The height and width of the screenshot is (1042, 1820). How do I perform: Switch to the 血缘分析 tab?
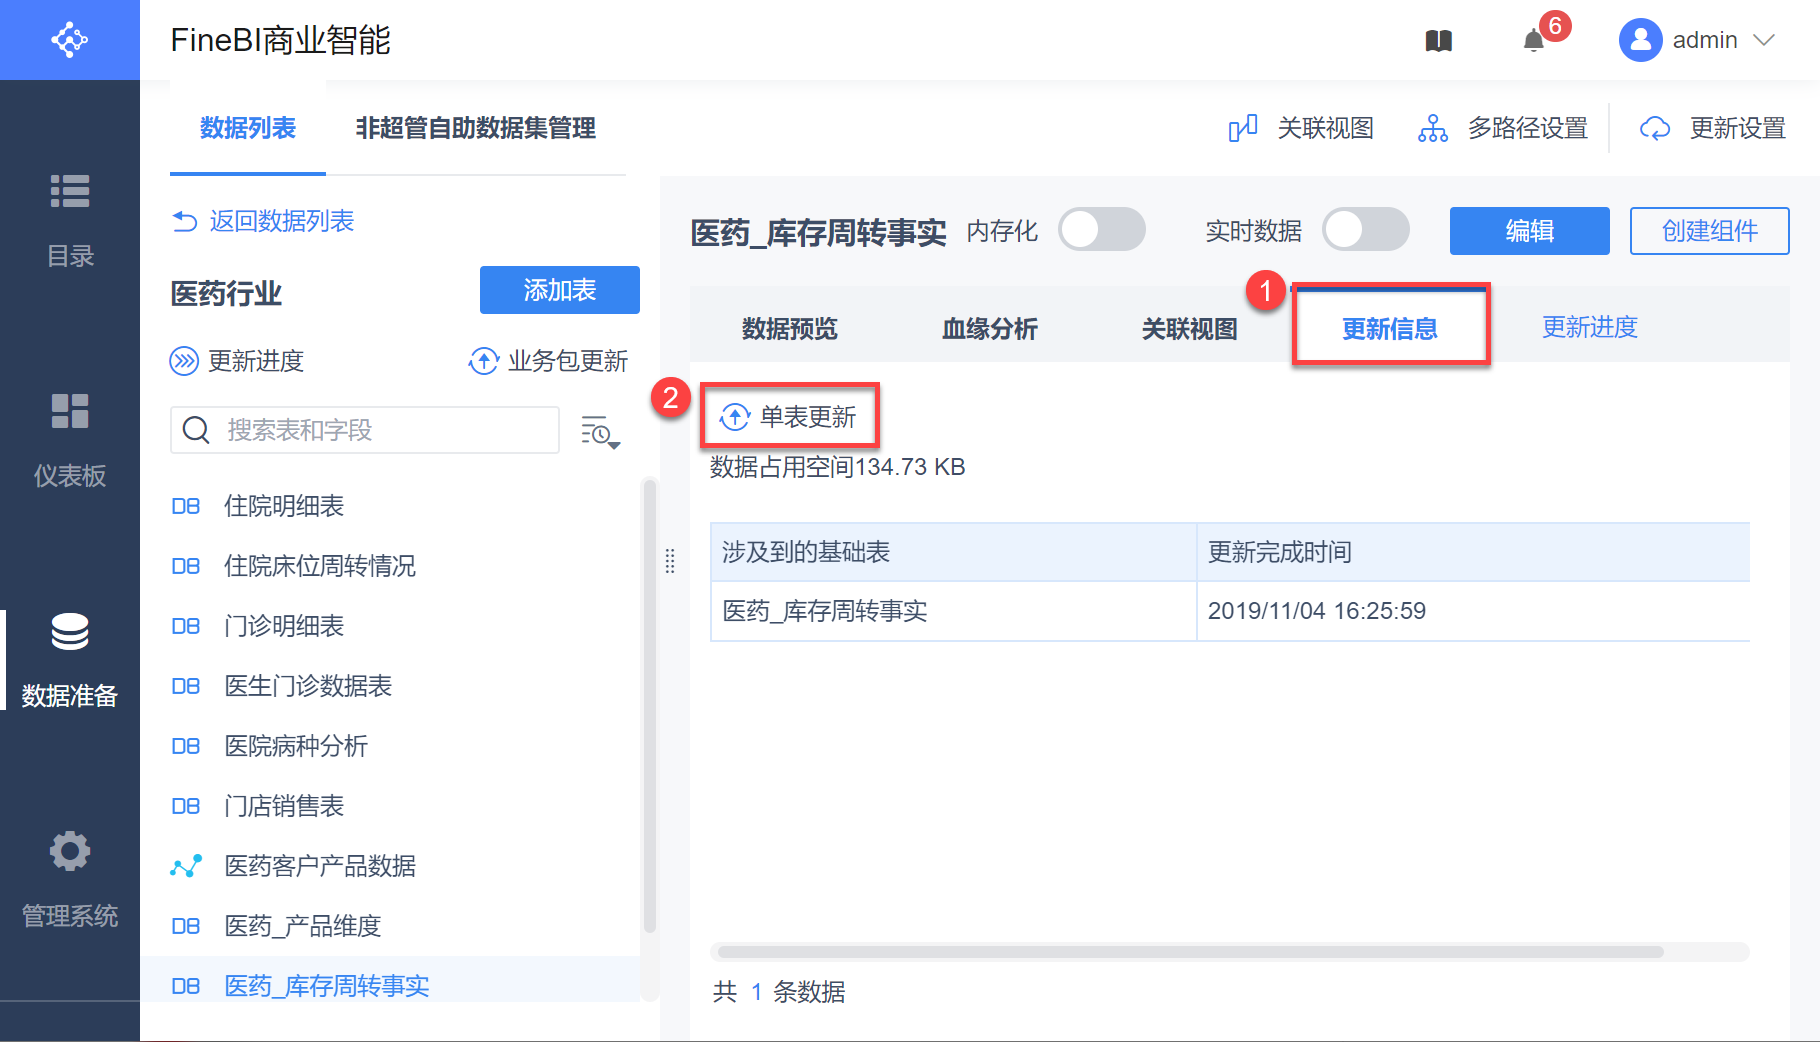pyautogui.click(x=990, y=328)
